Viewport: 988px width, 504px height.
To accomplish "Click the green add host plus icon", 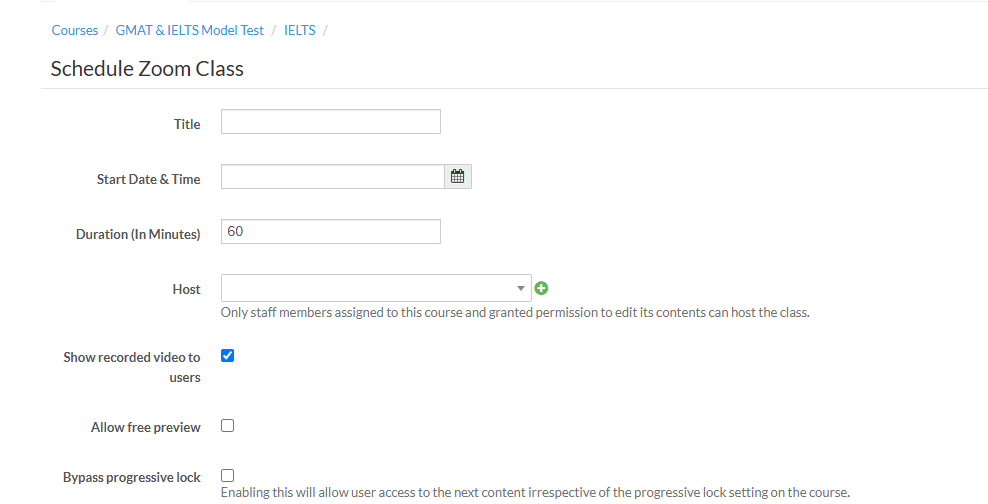I will point(542,288).
